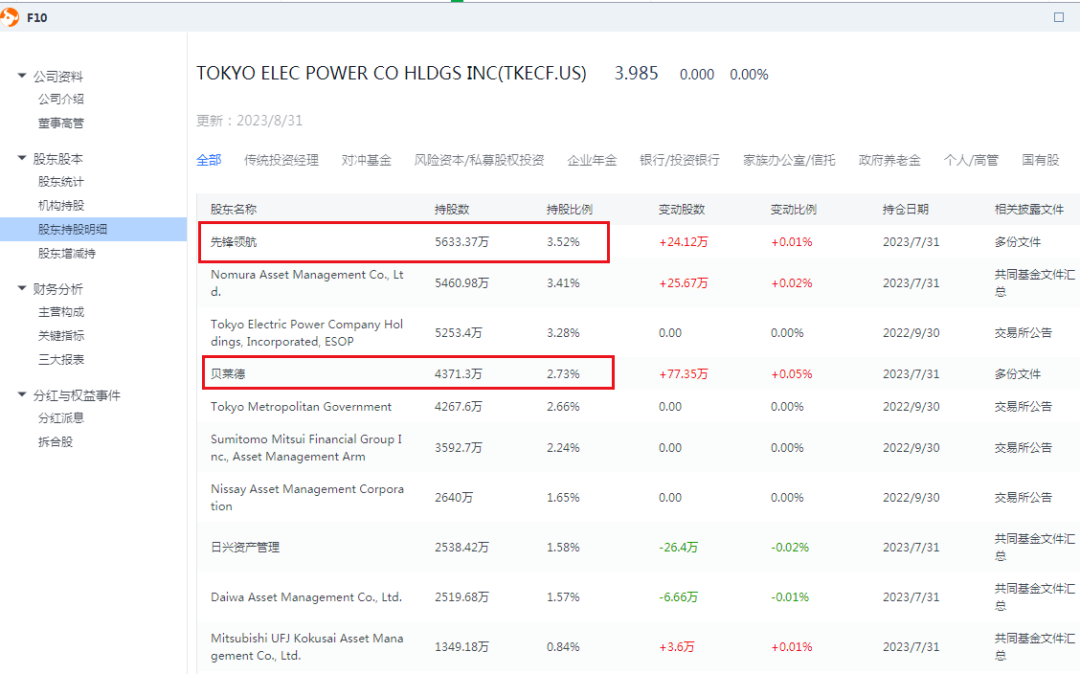
Task: Collapse the 股东股本 sidebar section
Action: pyautogui.click(x=21, y=158)
